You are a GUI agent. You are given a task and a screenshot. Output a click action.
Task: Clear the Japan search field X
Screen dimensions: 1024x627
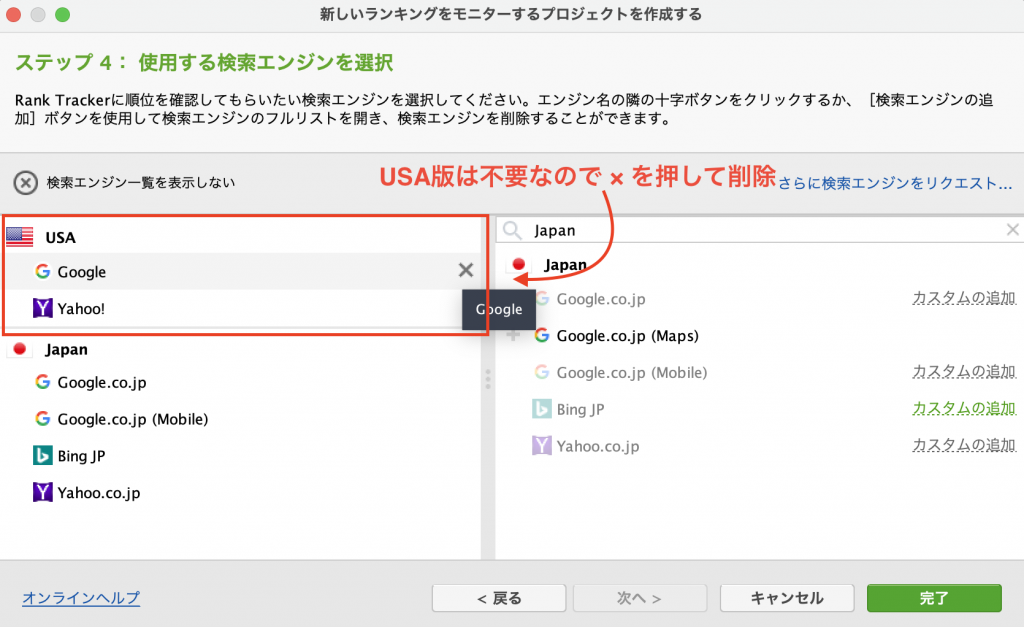pyautogui.click(x=1012, y=229)
